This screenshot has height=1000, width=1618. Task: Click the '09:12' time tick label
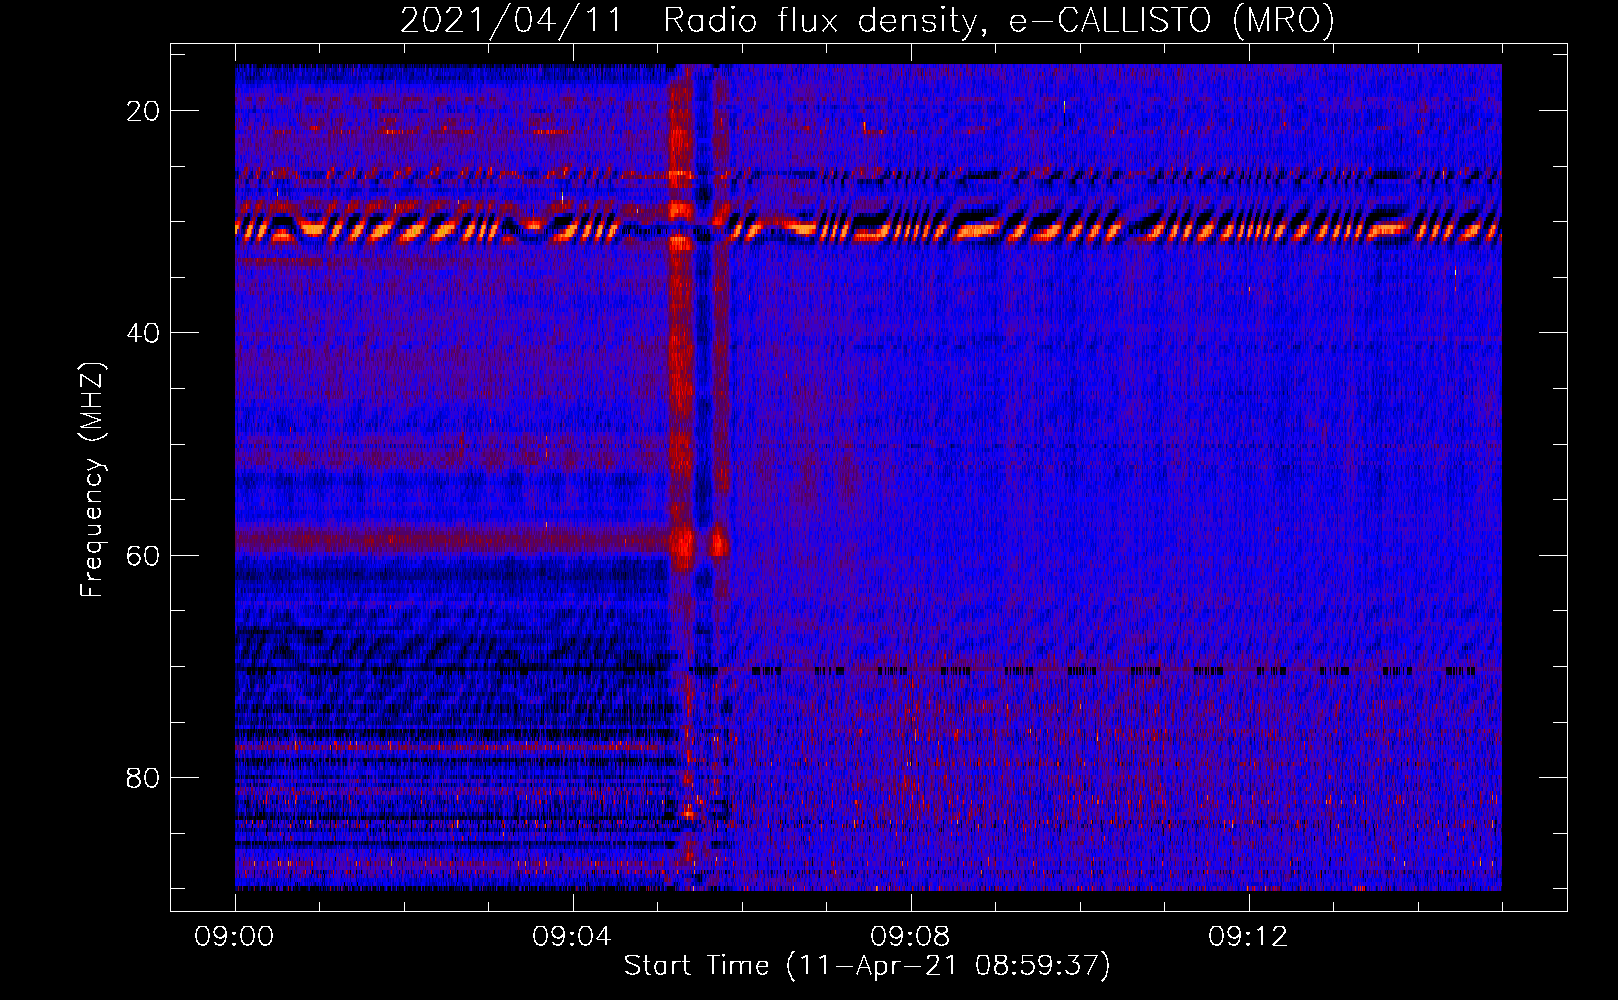pos(1248,937)
